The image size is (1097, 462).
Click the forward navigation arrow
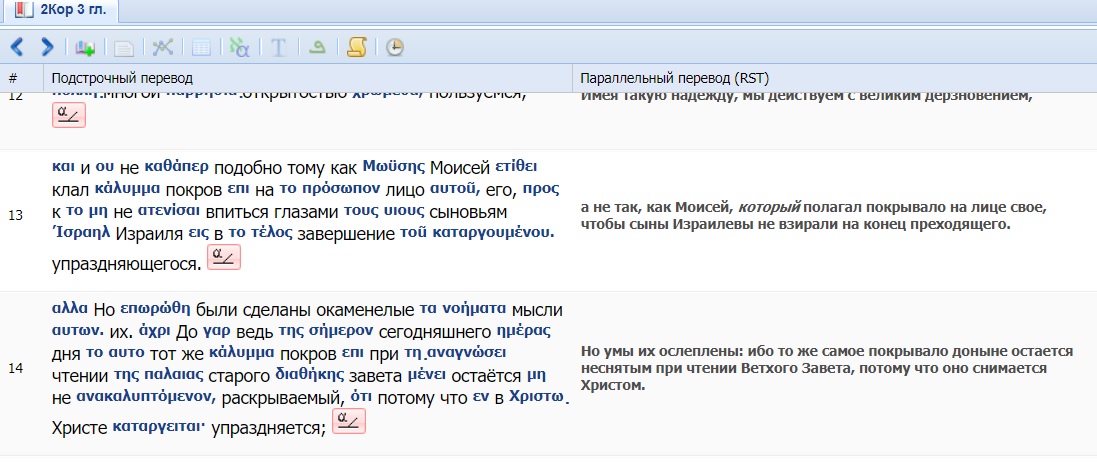[x=46, y=47]
